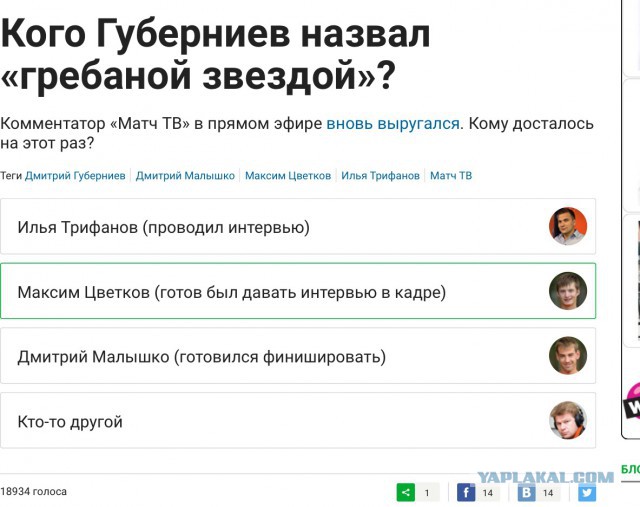Share via the Twitter icon
The width and height of the screenshot is (640, 507).
[587, 492]
